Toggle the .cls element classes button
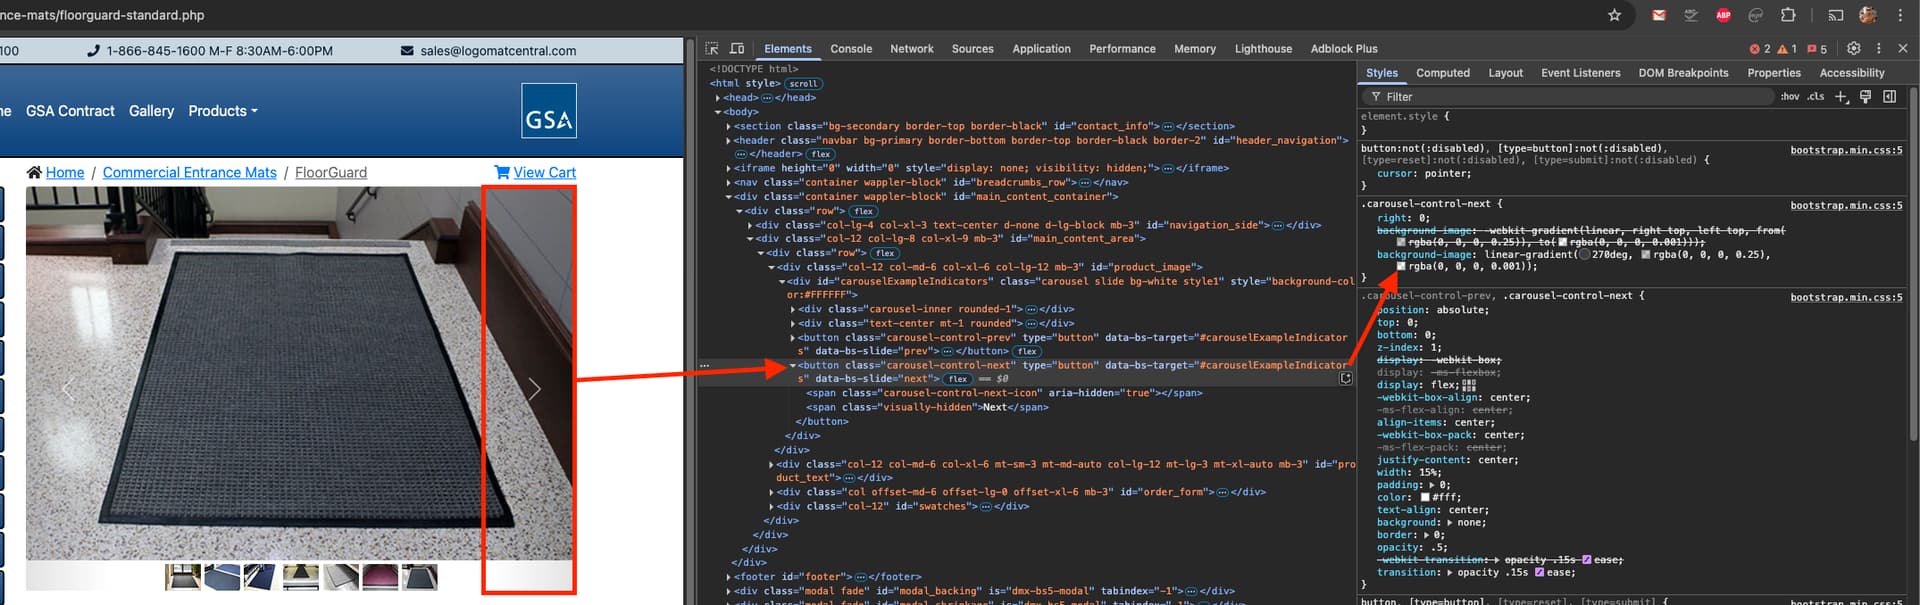This screenshot has height=605, width=1920. [1816, 97]
